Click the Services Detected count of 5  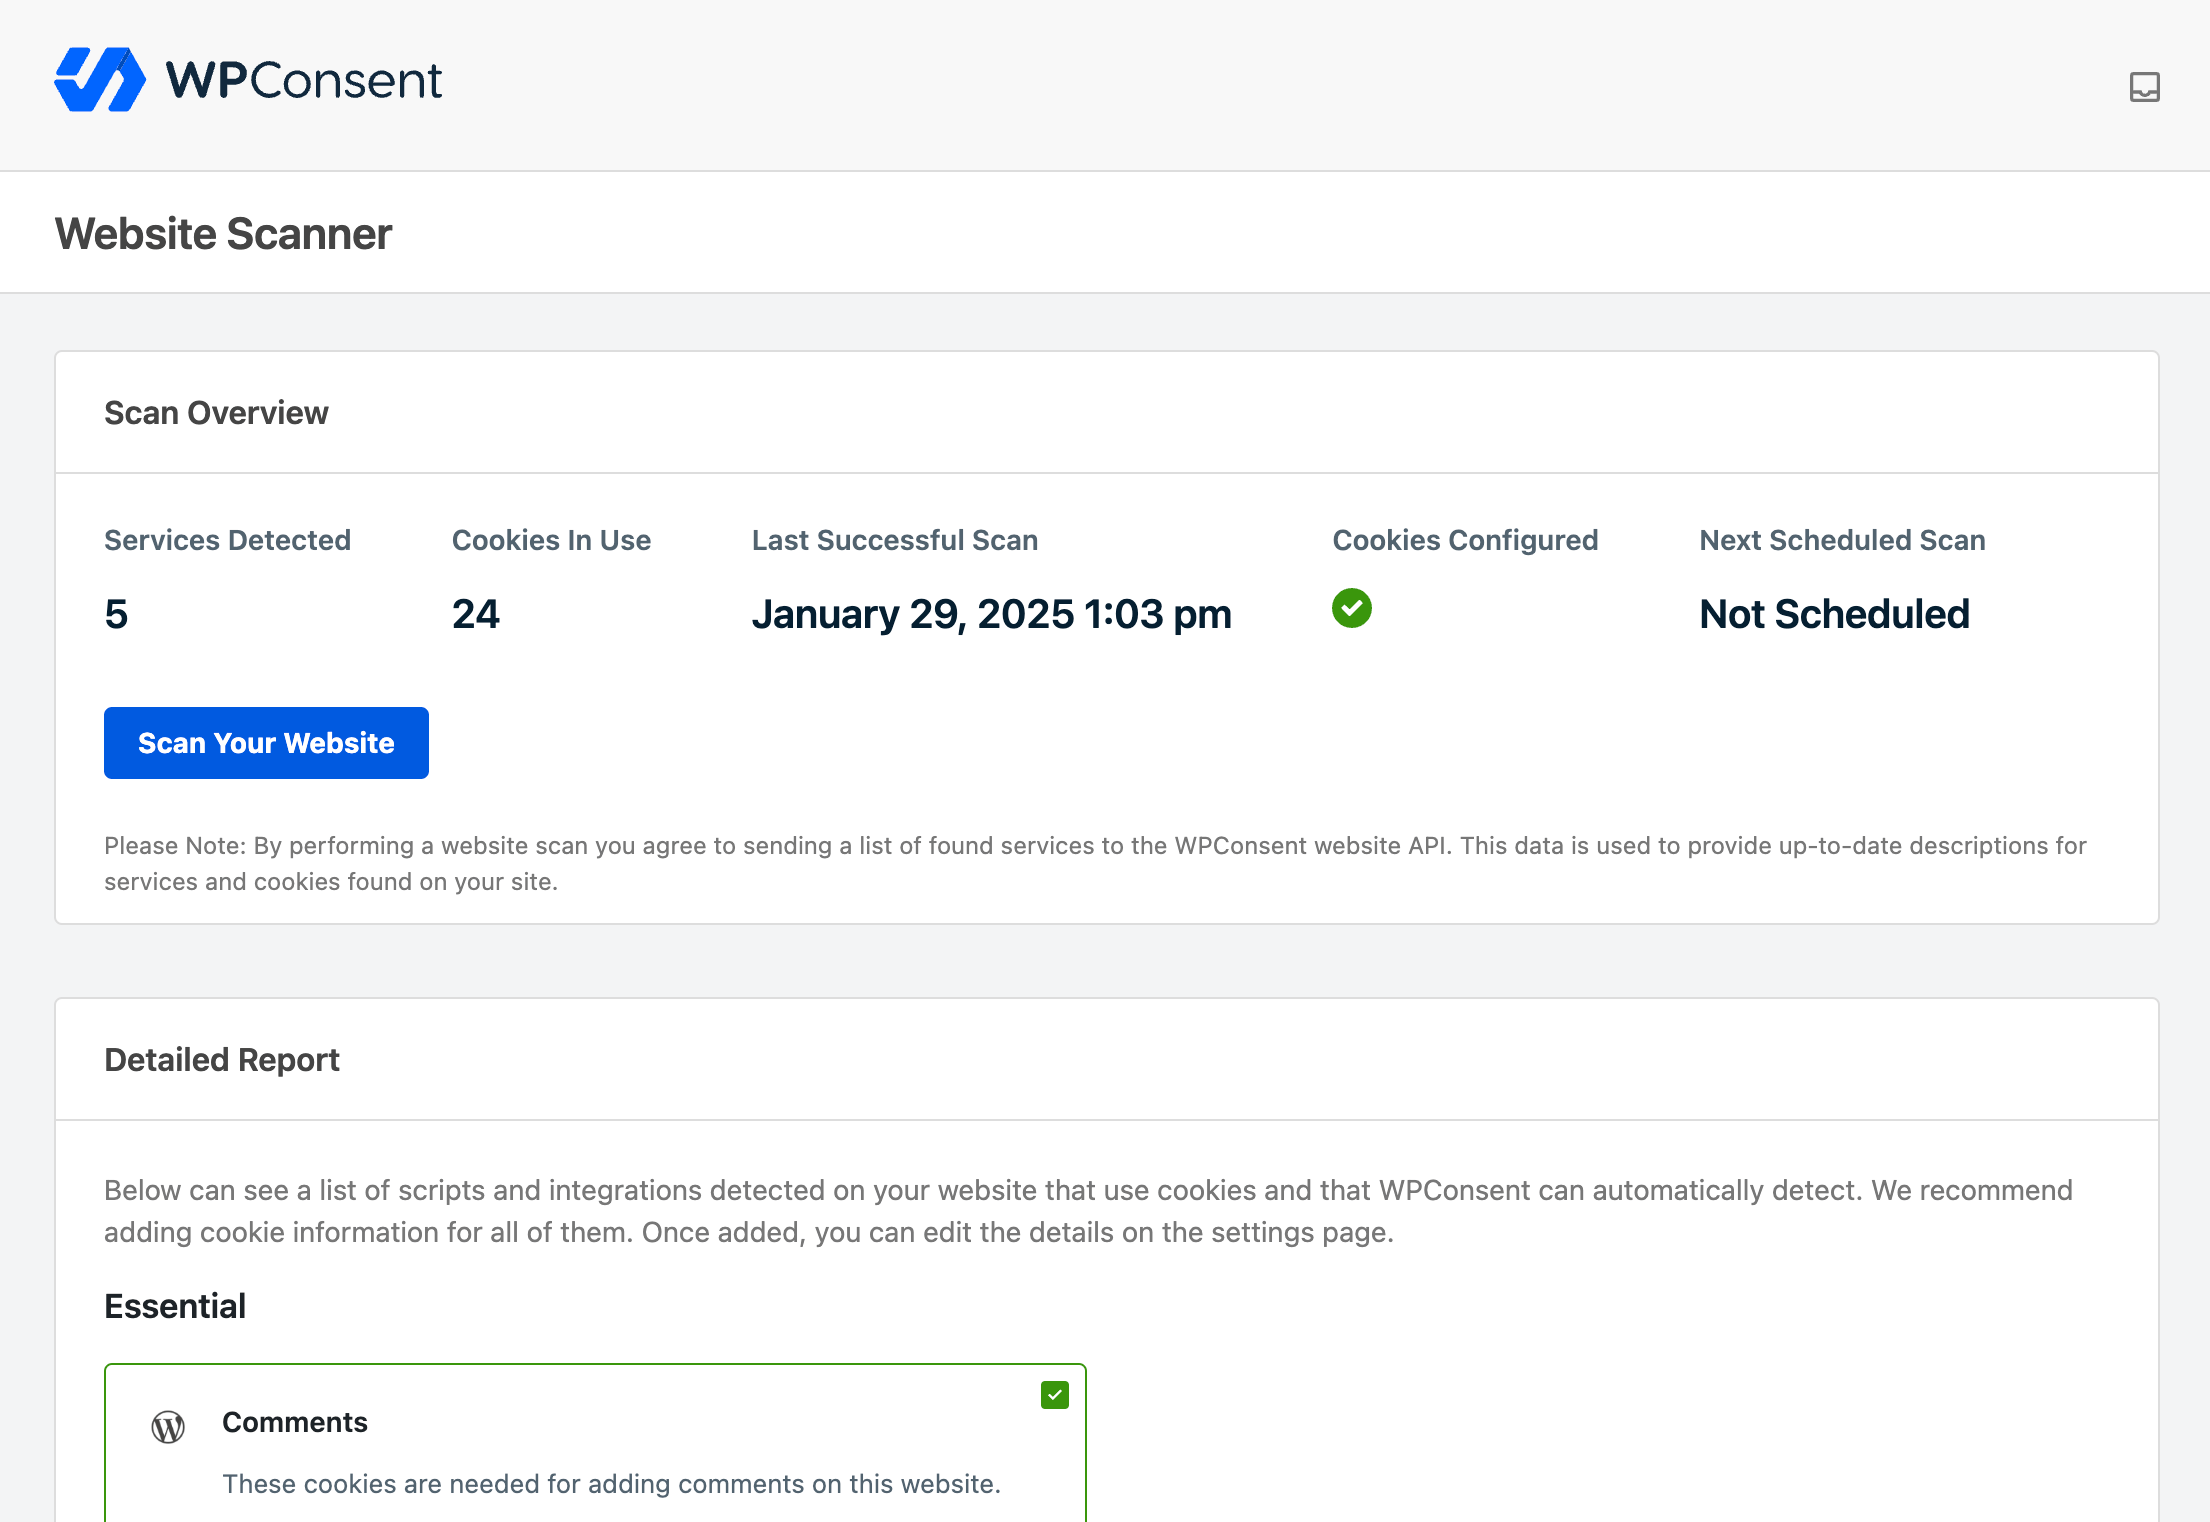(116, 614)
